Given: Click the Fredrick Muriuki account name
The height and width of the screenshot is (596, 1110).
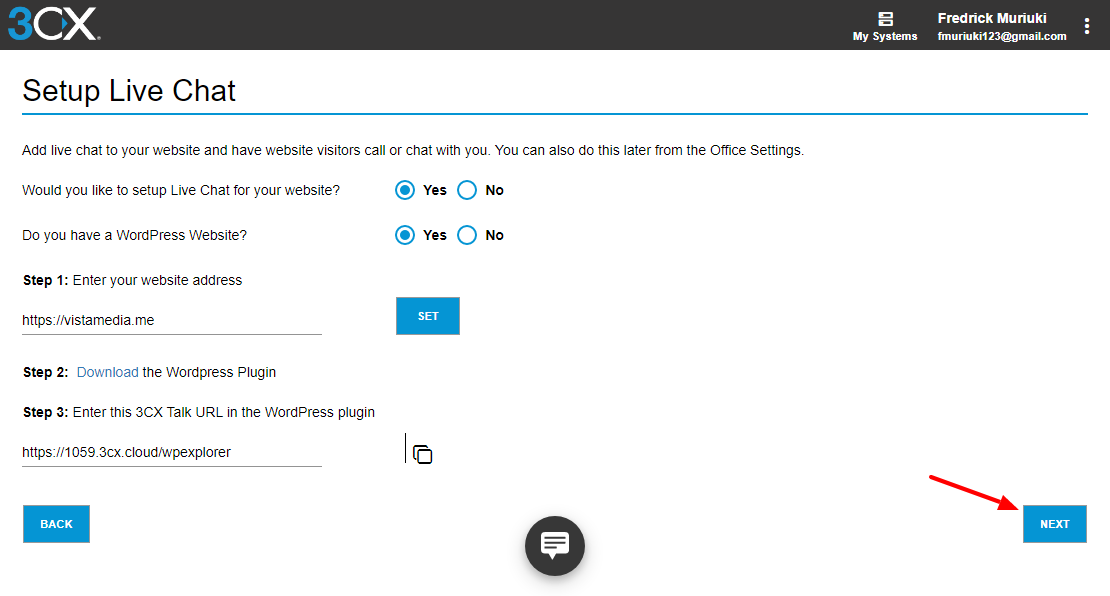Looking at the screenshot, I should pos(992,18).
